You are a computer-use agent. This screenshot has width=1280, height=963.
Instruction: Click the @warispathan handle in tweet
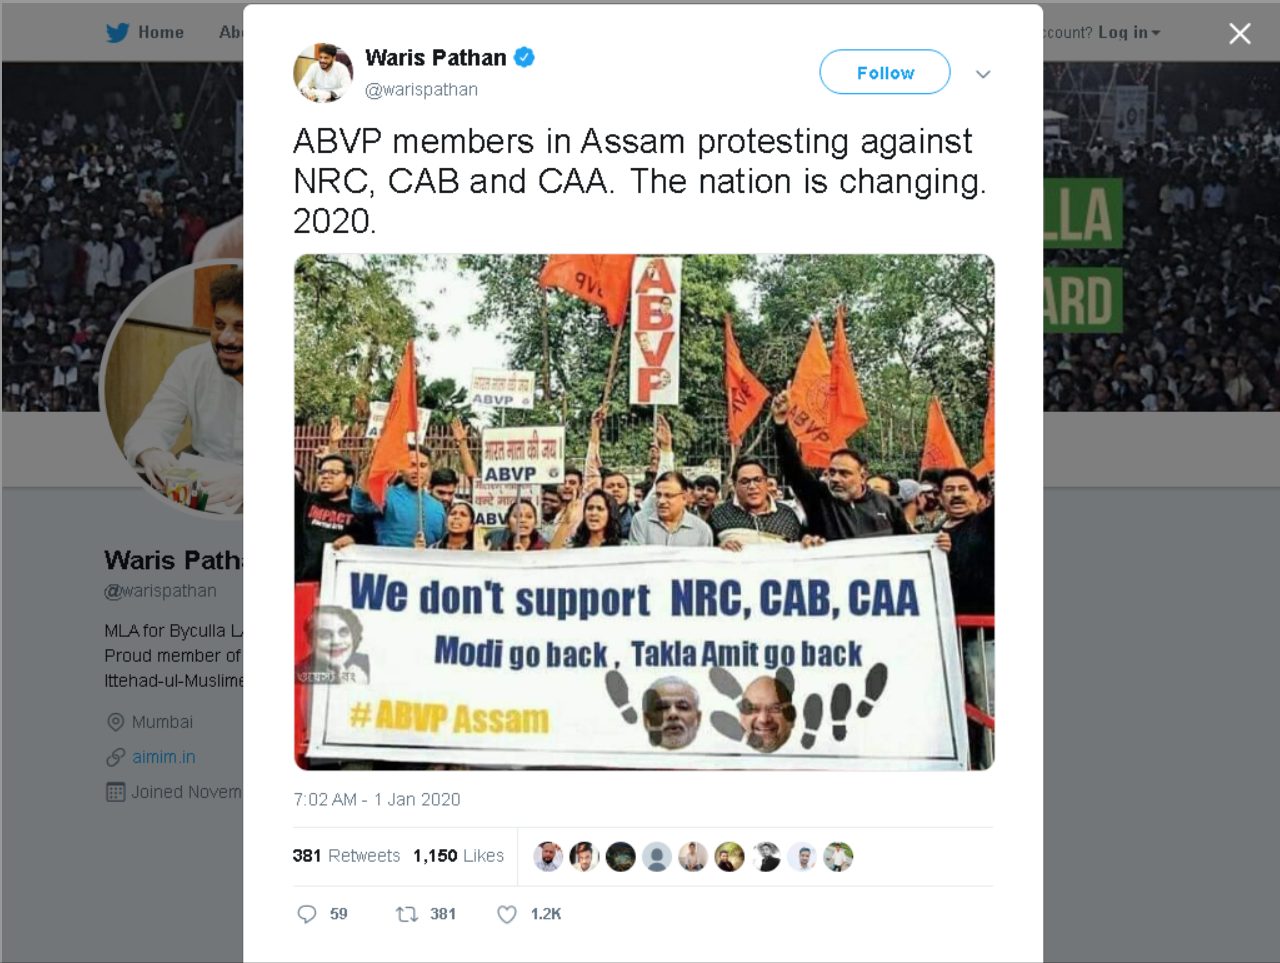pyautogui.click(x=421, y=89)
